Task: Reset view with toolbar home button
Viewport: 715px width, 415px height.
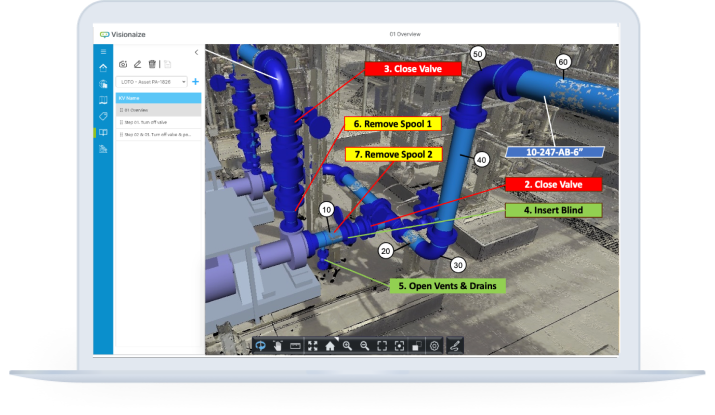Action: 330,345
